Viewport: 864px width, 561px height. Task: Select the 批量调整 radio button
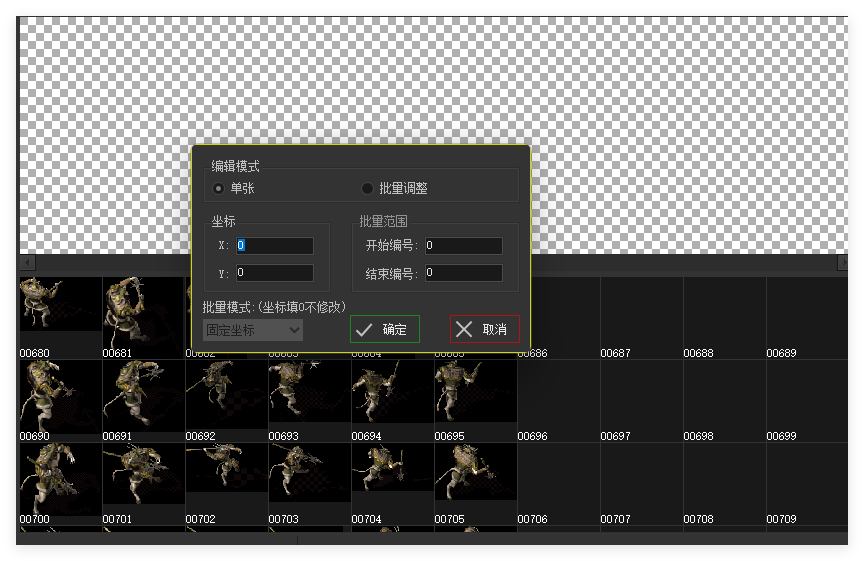(367, 188)
